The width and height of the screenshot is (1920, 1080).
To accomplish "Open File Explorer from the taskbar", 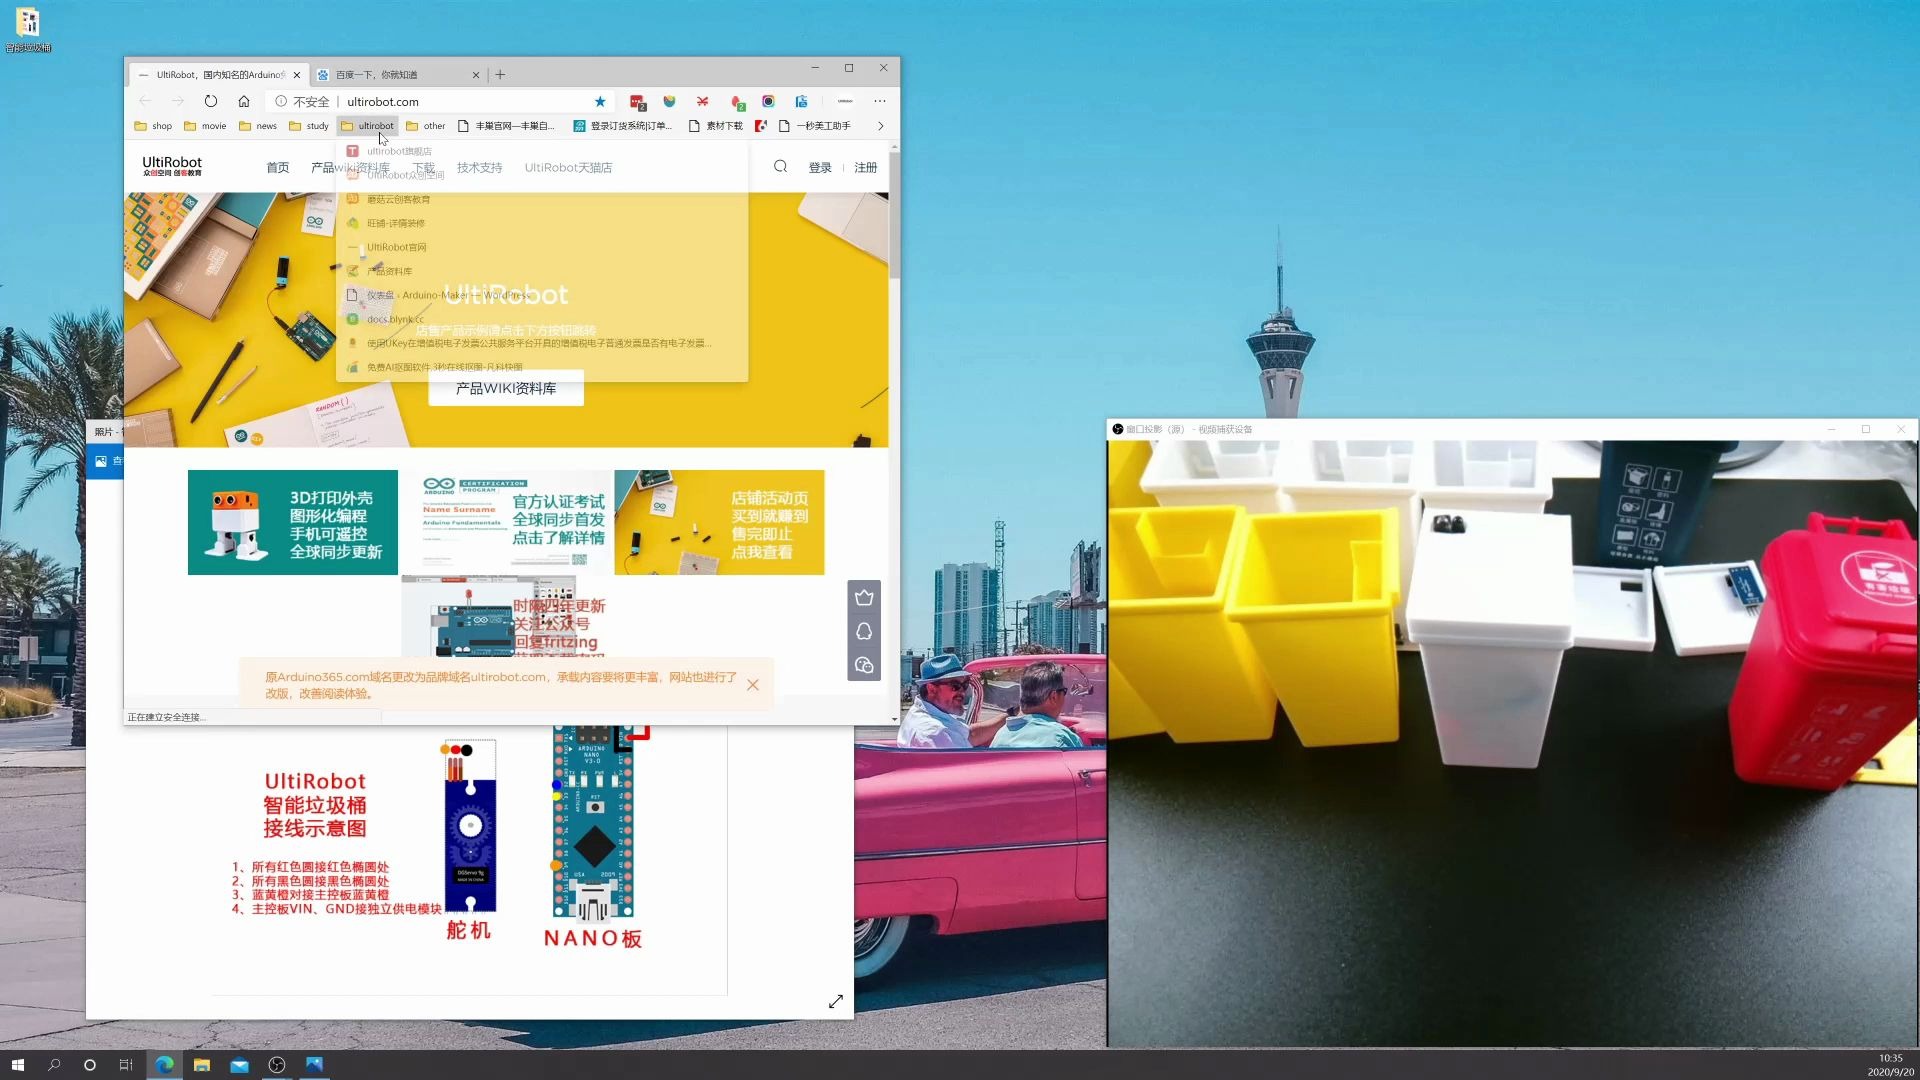I will coord(202,1065).
